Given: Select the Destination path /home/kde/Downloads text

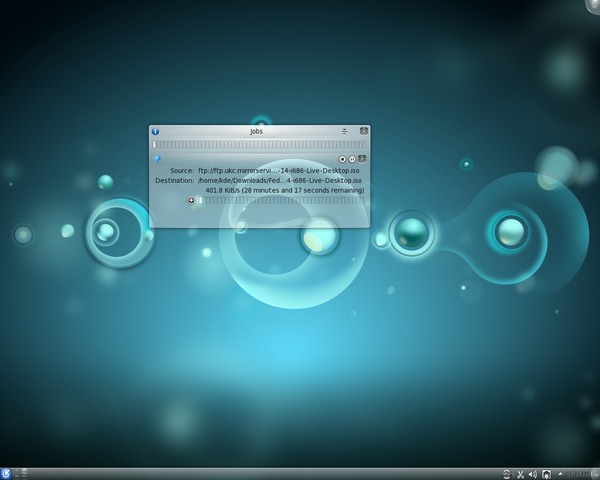Looking at the screenshot, I should 280,180.
